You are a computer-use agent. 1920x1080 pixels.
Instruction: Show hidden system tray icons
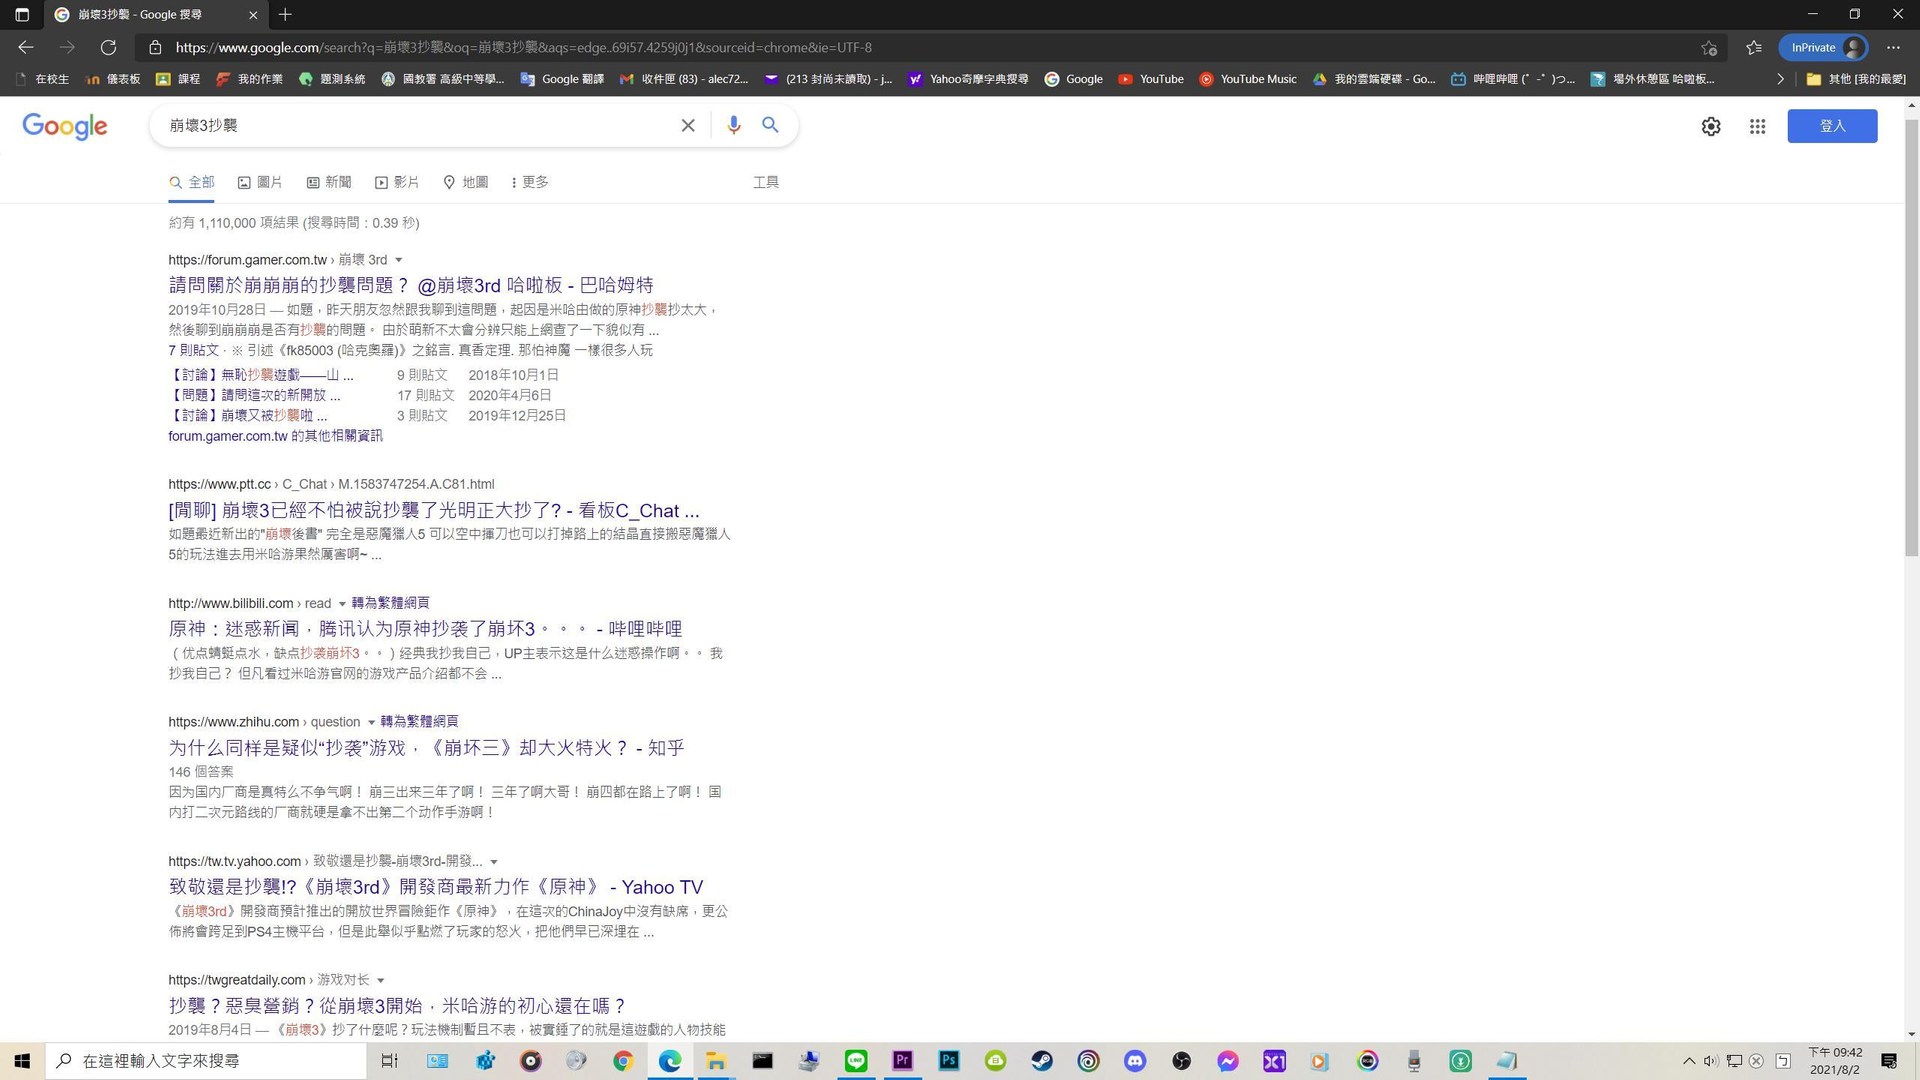pos(1689,1061)
